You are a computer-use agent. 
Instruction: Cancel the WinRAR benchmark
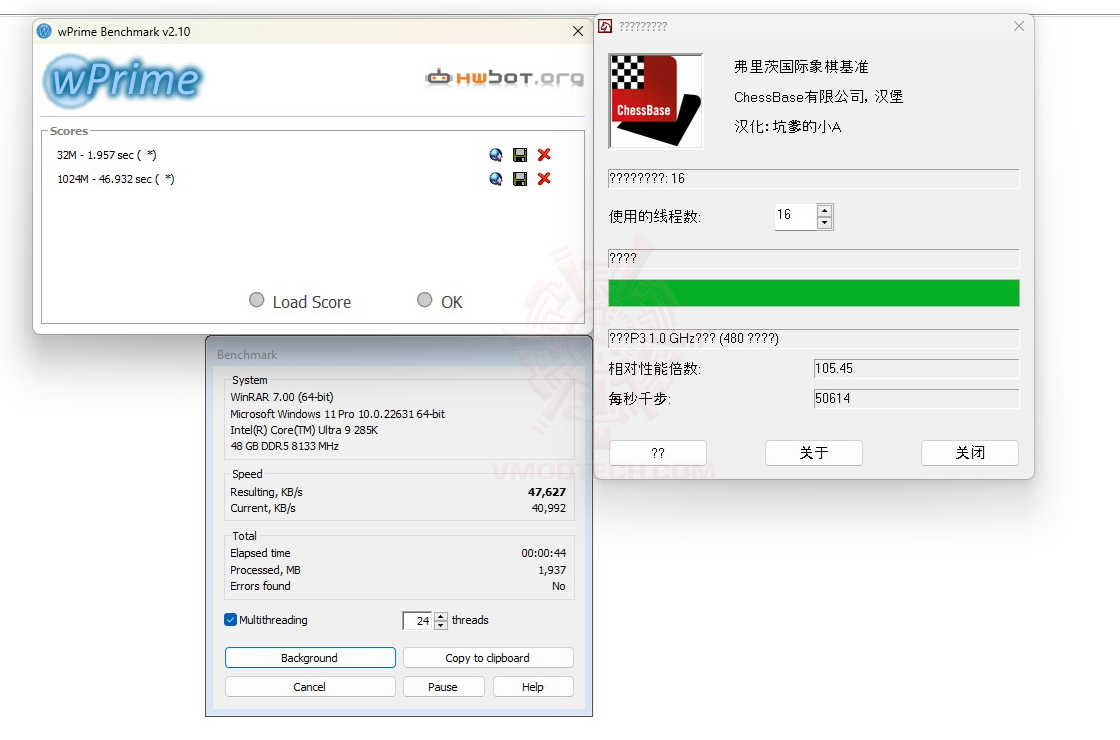pyautogui.click(x=310, y=686)
